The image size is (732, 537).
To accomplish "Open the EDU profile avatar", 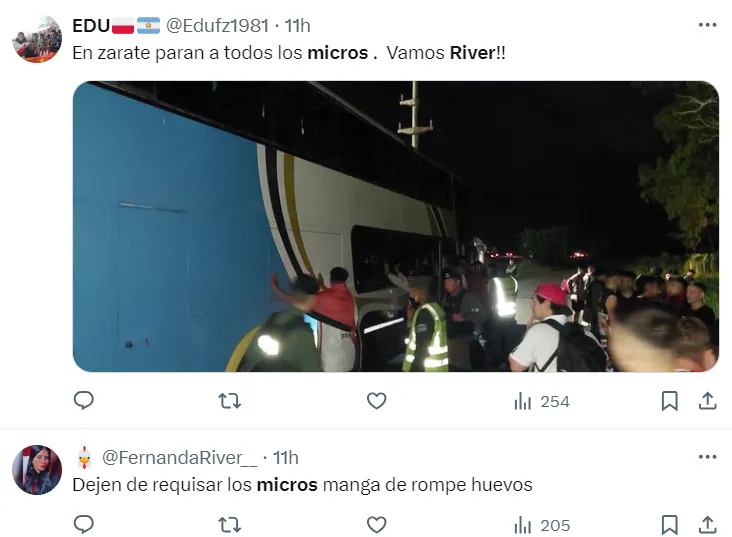I will coord(37,38).
